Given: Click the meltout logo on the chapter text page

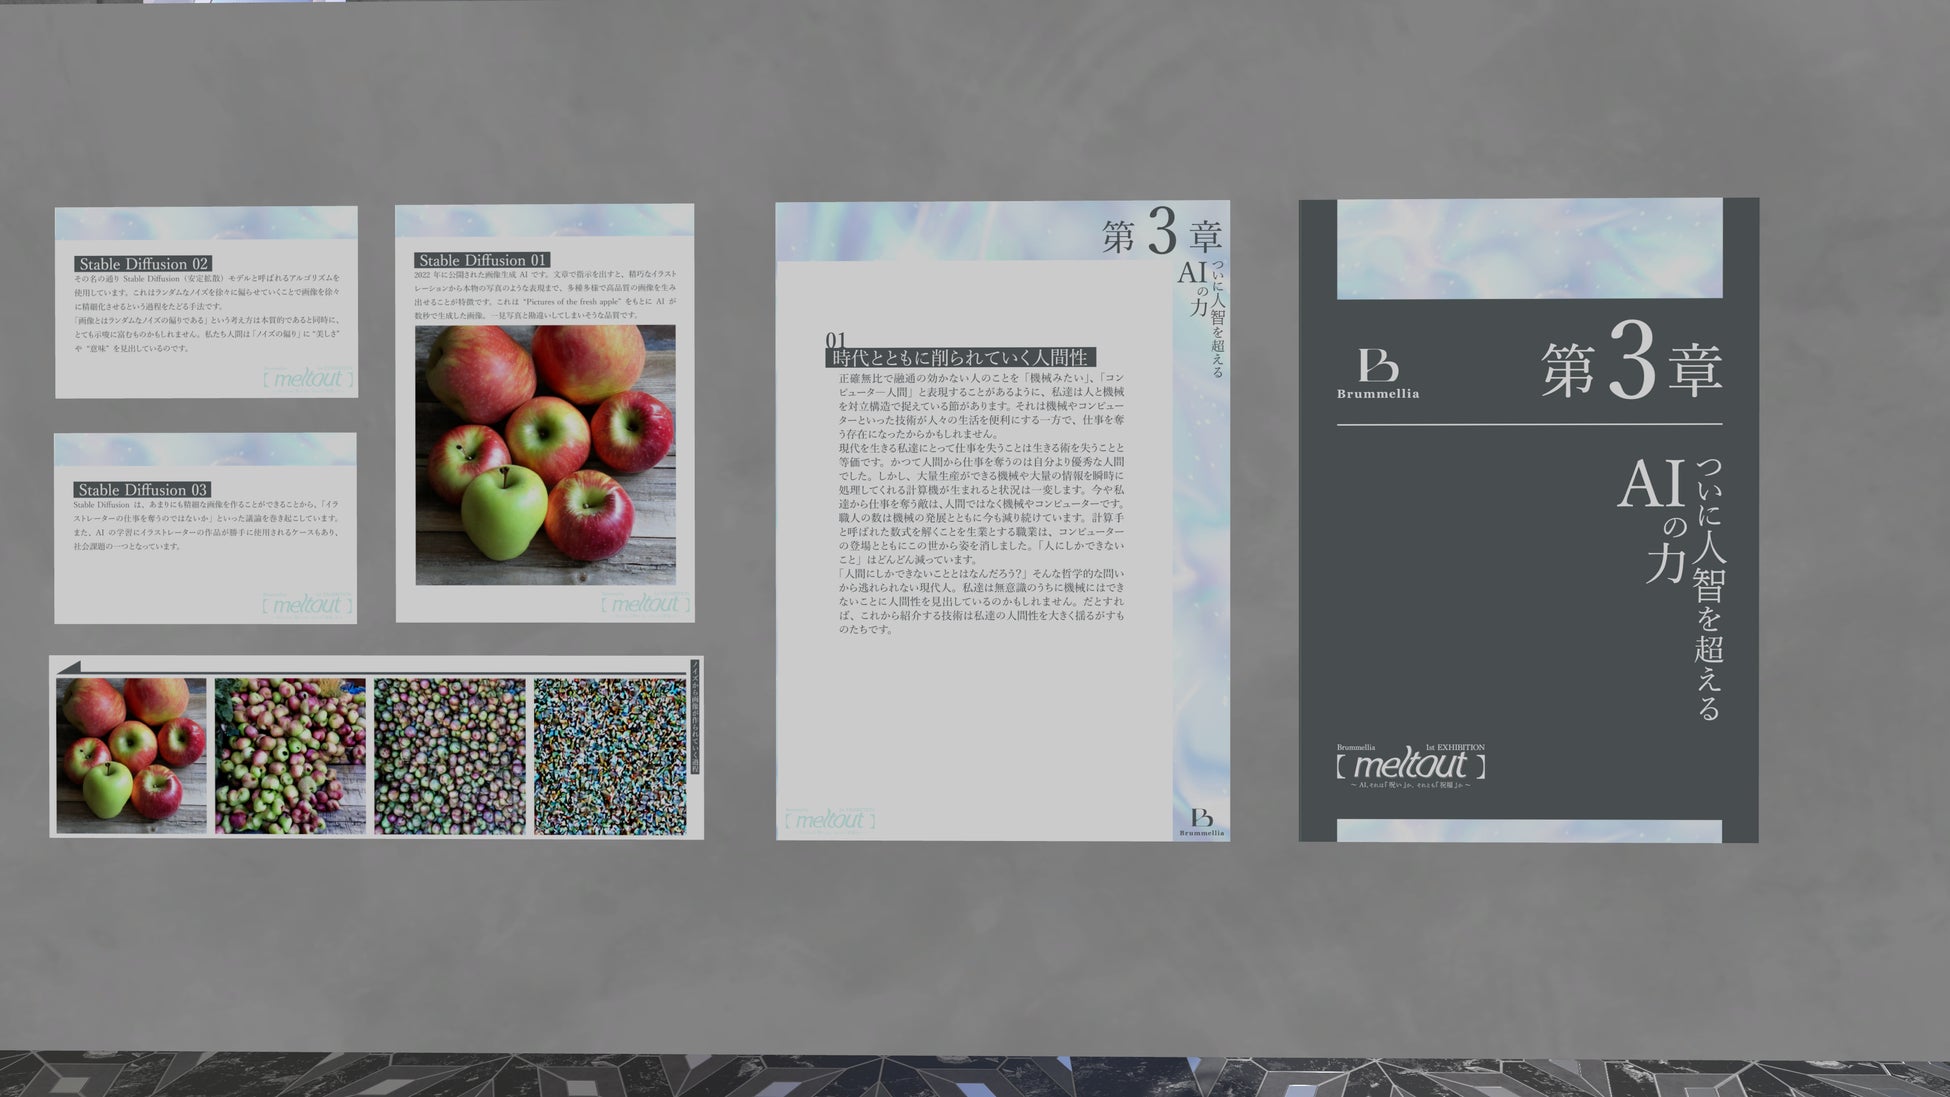Looking at the screenshot, I should point(829,820).
